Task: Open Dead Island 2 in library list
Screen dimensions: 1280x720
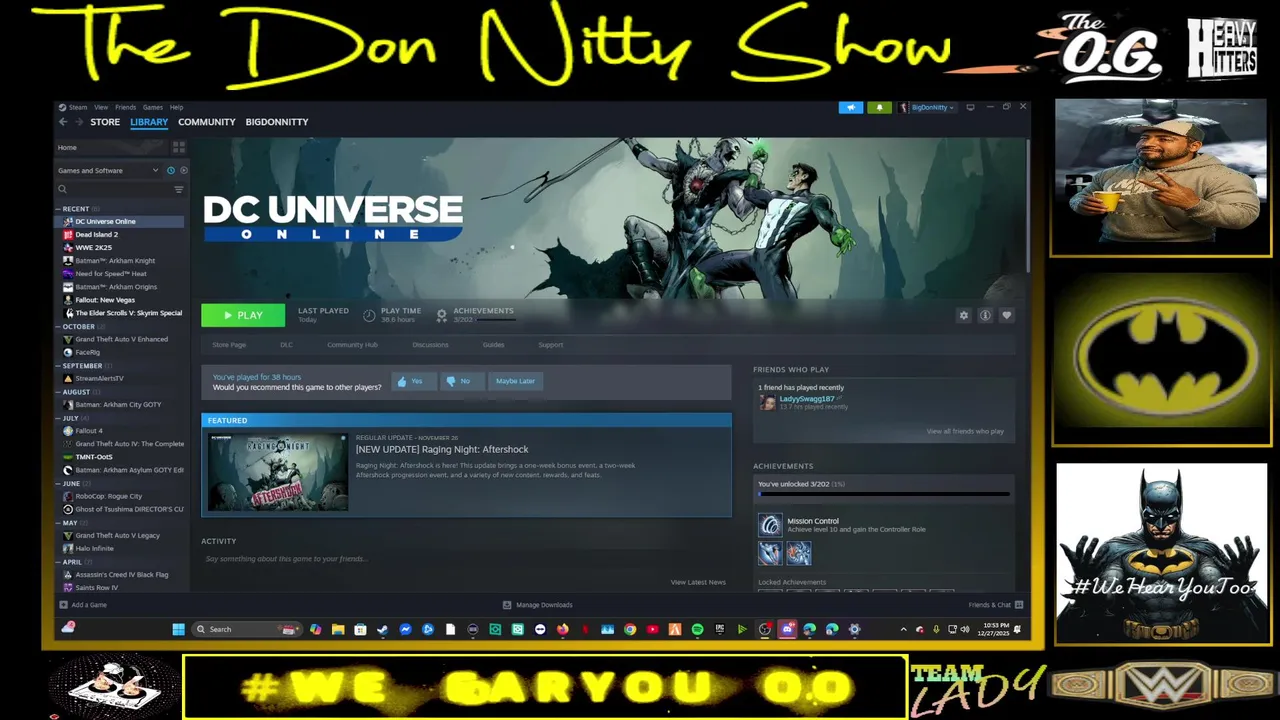Action: pos(96,234)
